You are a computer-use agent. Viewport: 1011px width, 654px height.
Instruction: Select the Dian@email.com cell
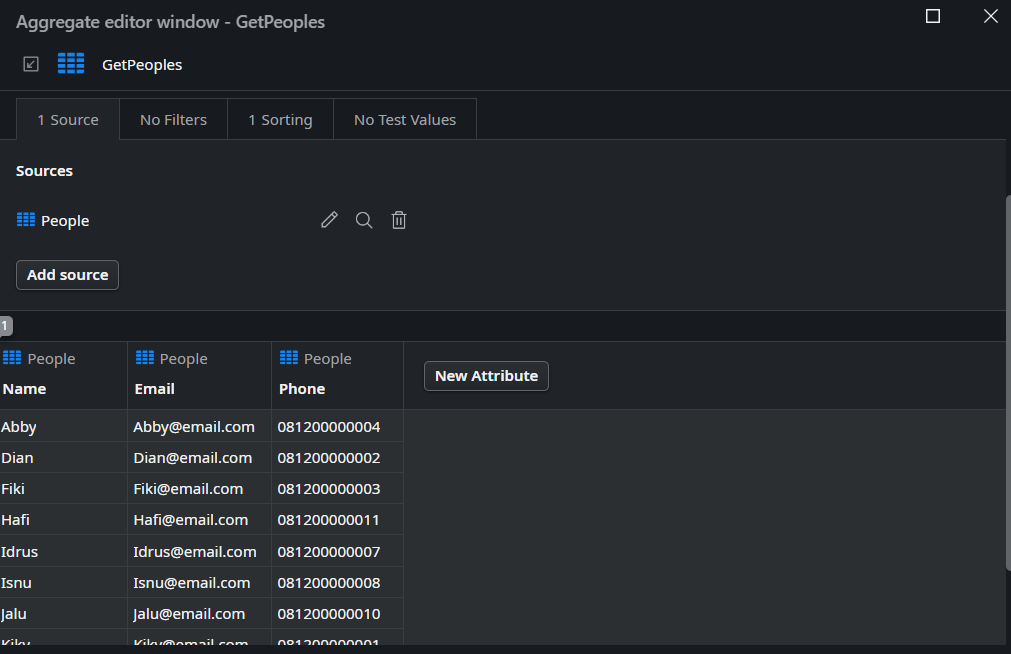tap(193, 458)
